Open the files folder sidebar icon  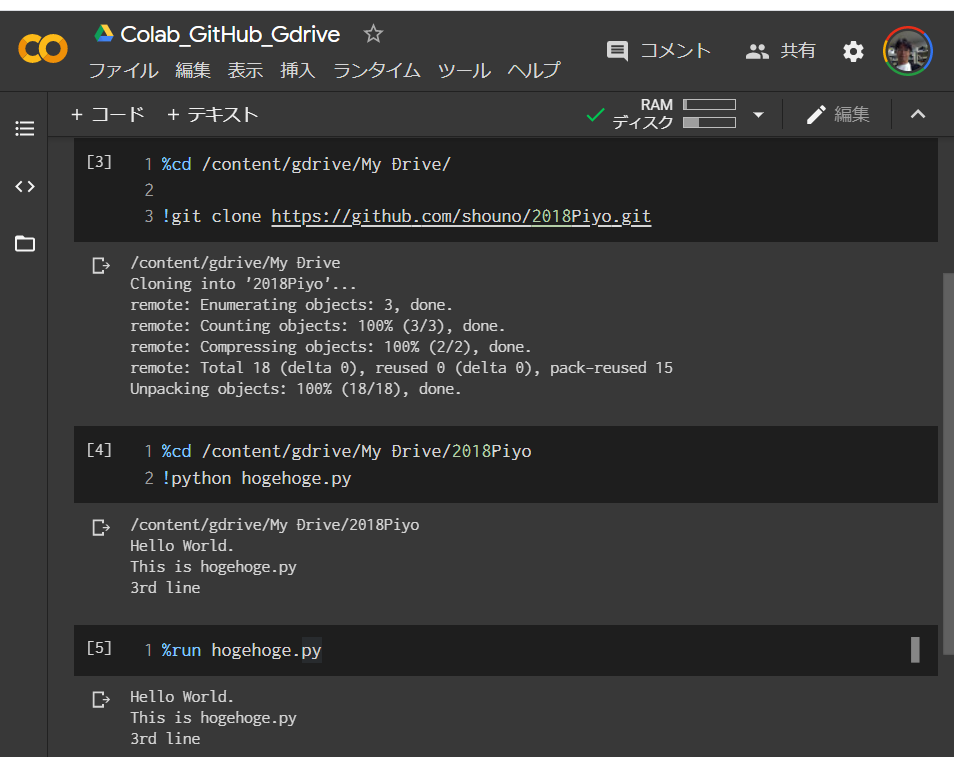click(24, 243)
